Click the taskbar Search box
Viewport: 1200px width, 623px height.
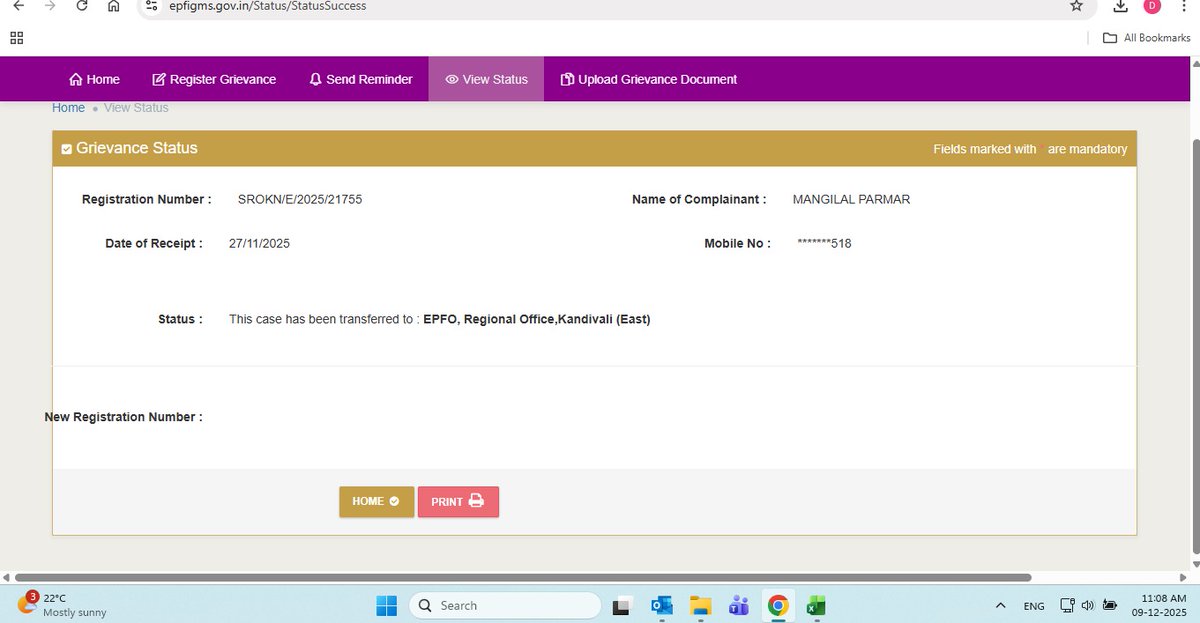(x=505, y=605)
